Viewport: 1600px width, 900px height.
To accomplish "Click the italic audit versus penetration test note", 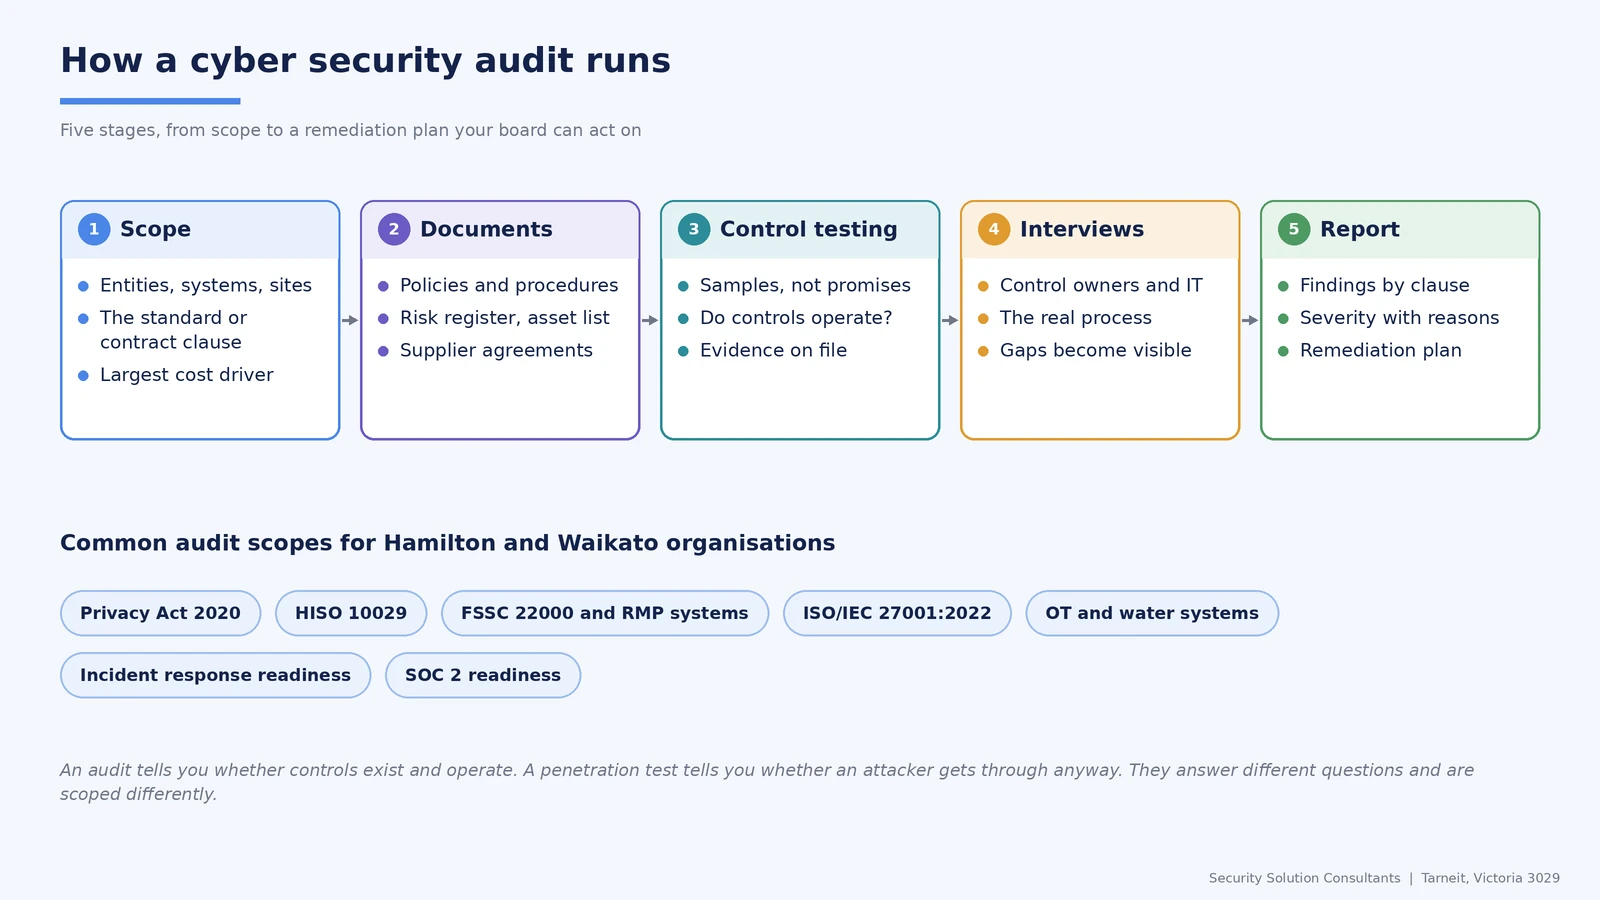I will [x=767, y=782].
